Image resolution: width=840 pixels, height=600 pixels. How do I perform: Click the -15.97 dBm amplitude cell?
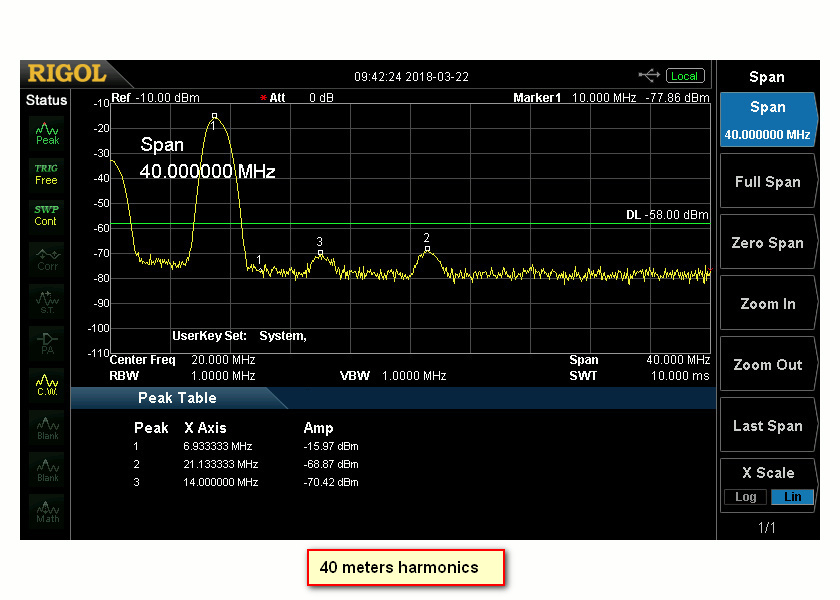coord(331,446)
